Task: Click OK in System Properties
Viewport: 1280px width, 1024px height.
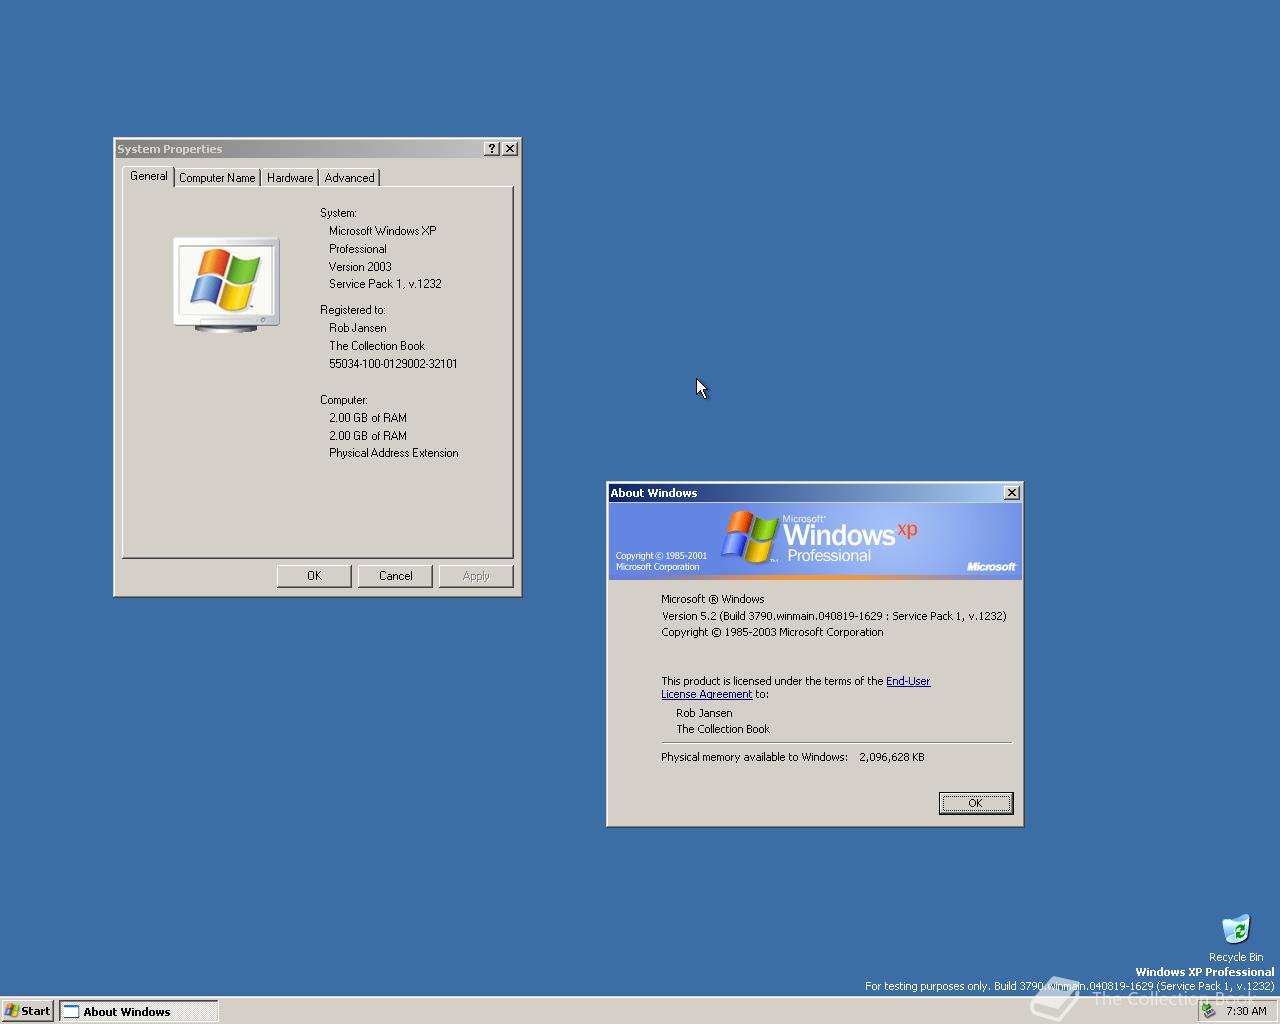Action: [314, 576]
